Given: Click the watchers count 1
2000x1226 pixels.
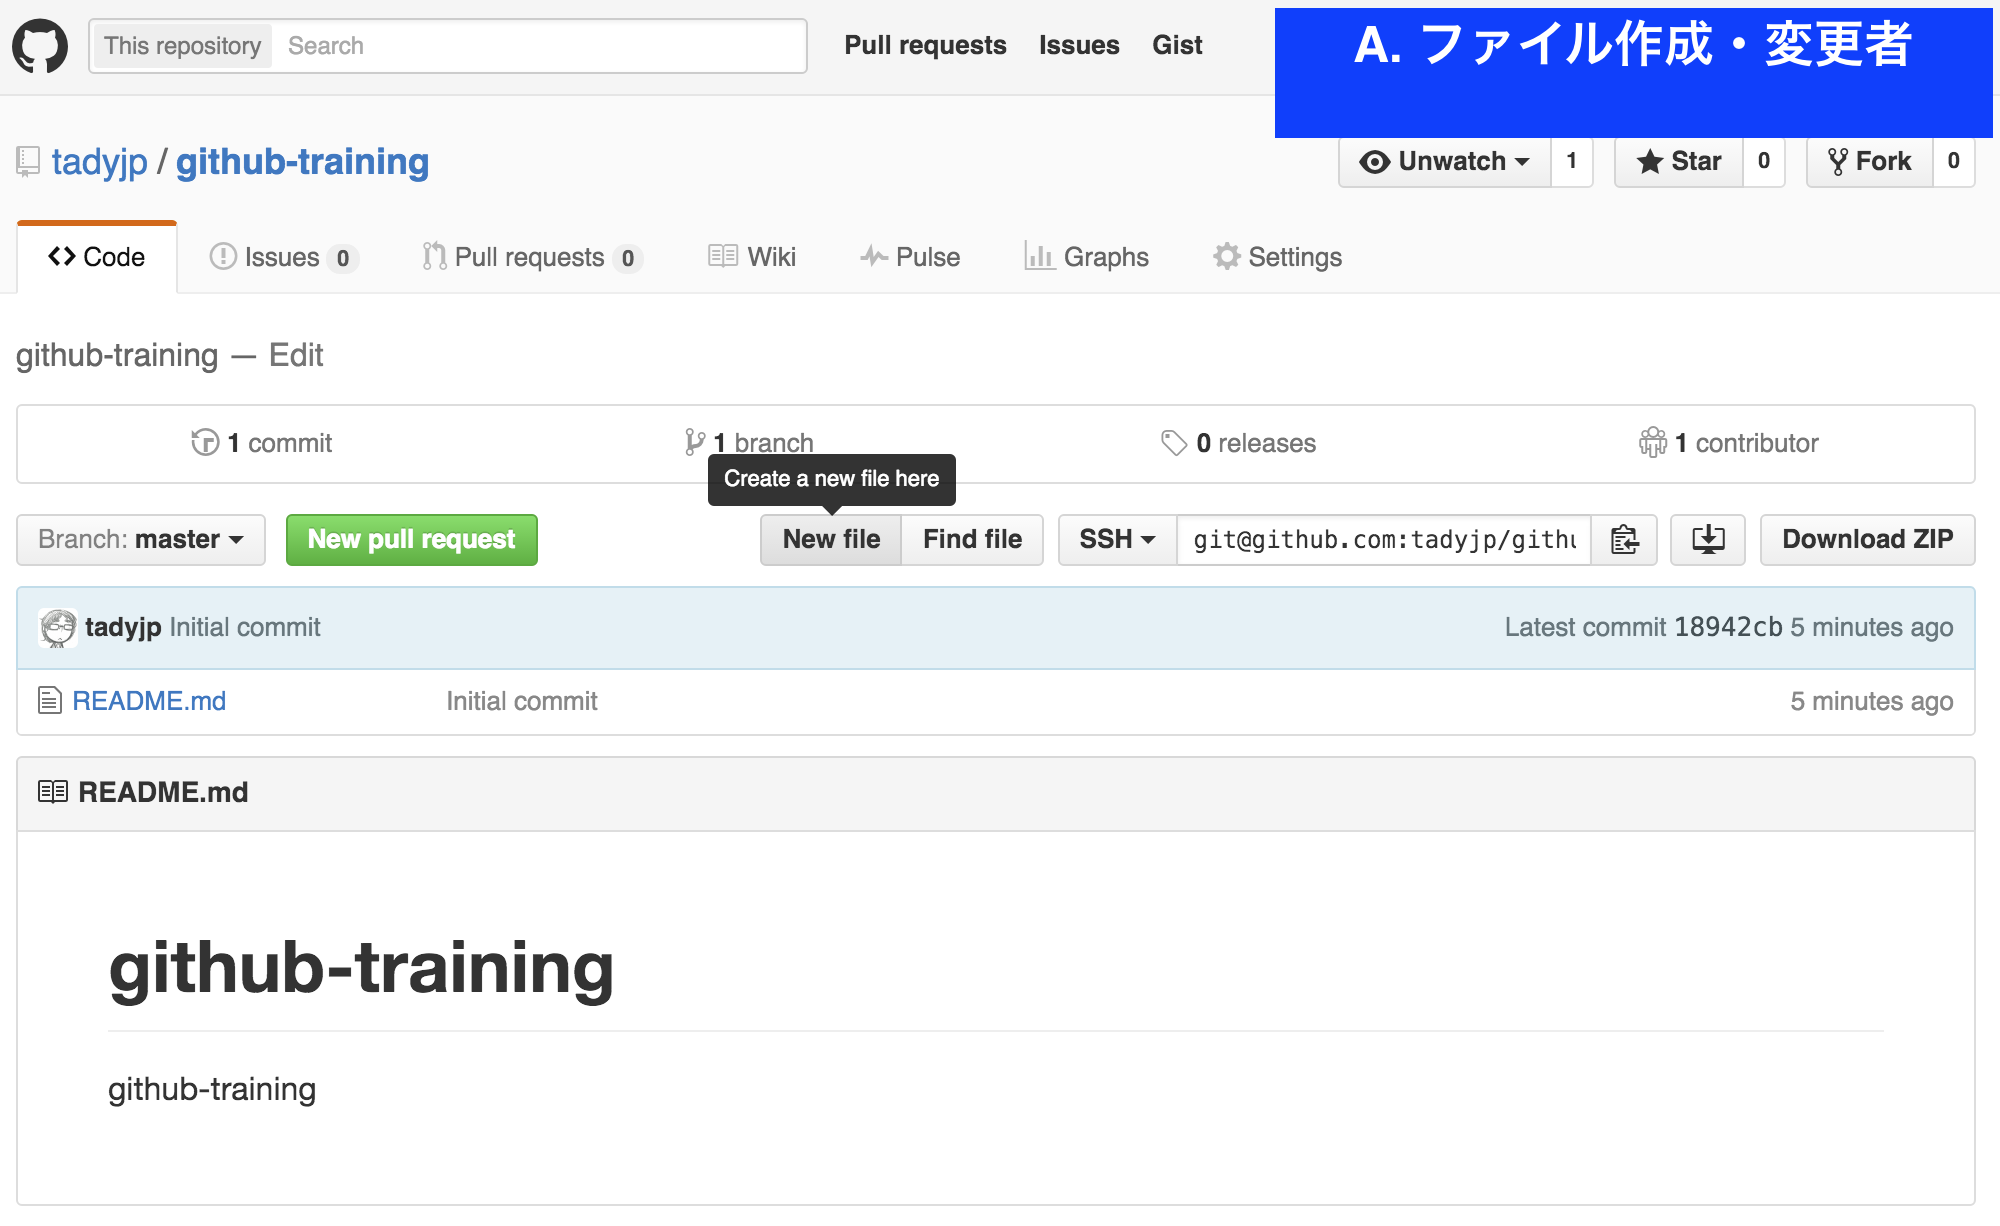Looking at the screenshot, I should (x=1572, y=161).
